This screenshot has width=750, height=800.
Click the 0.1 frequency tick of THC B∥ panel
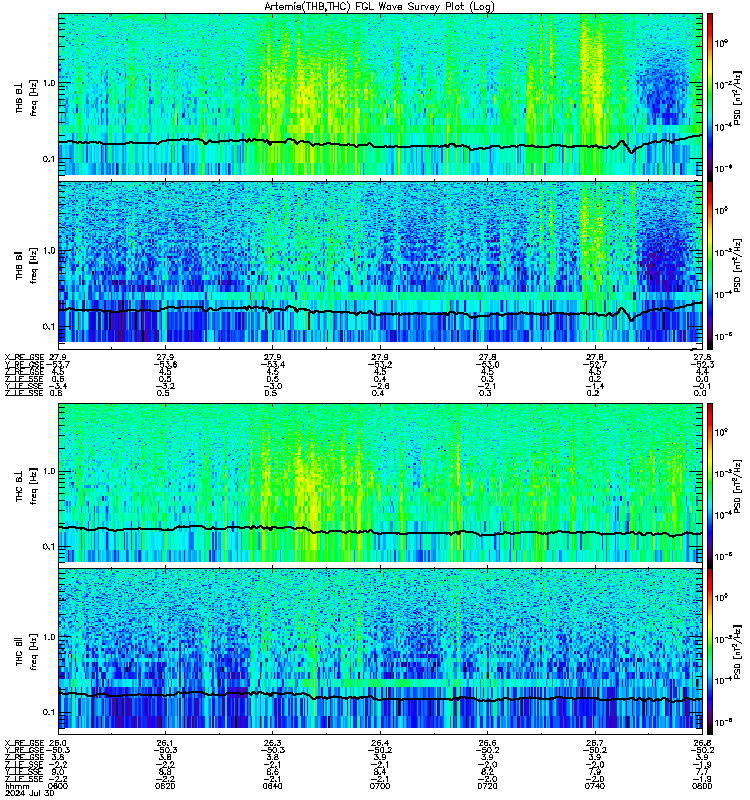click(49, 712)
